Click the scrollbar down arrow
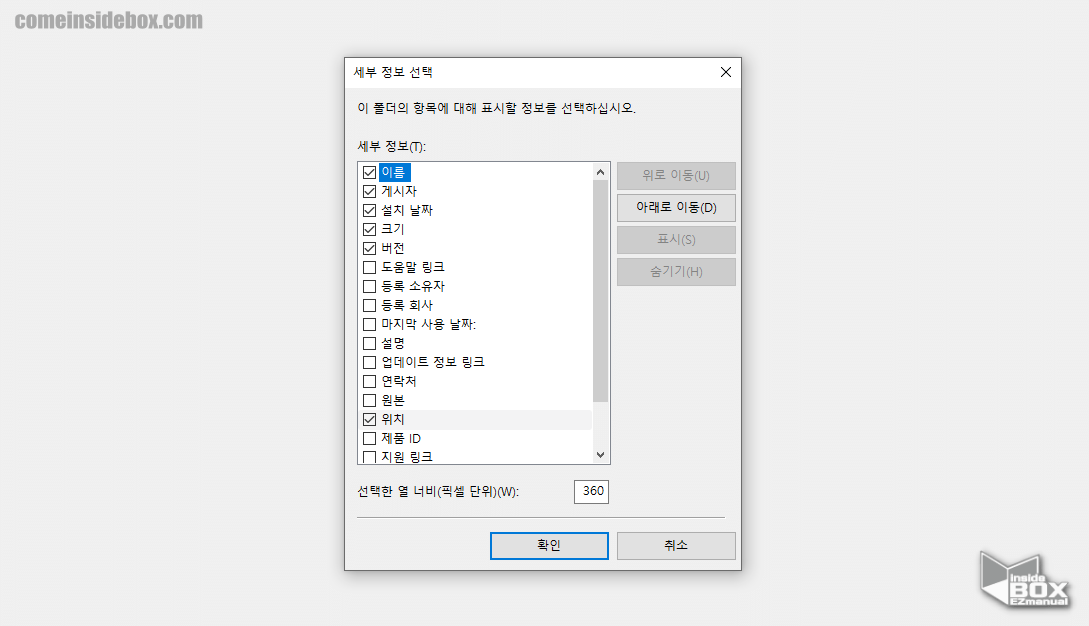Viewport: 1089px width, 626px height. point(600,453)
